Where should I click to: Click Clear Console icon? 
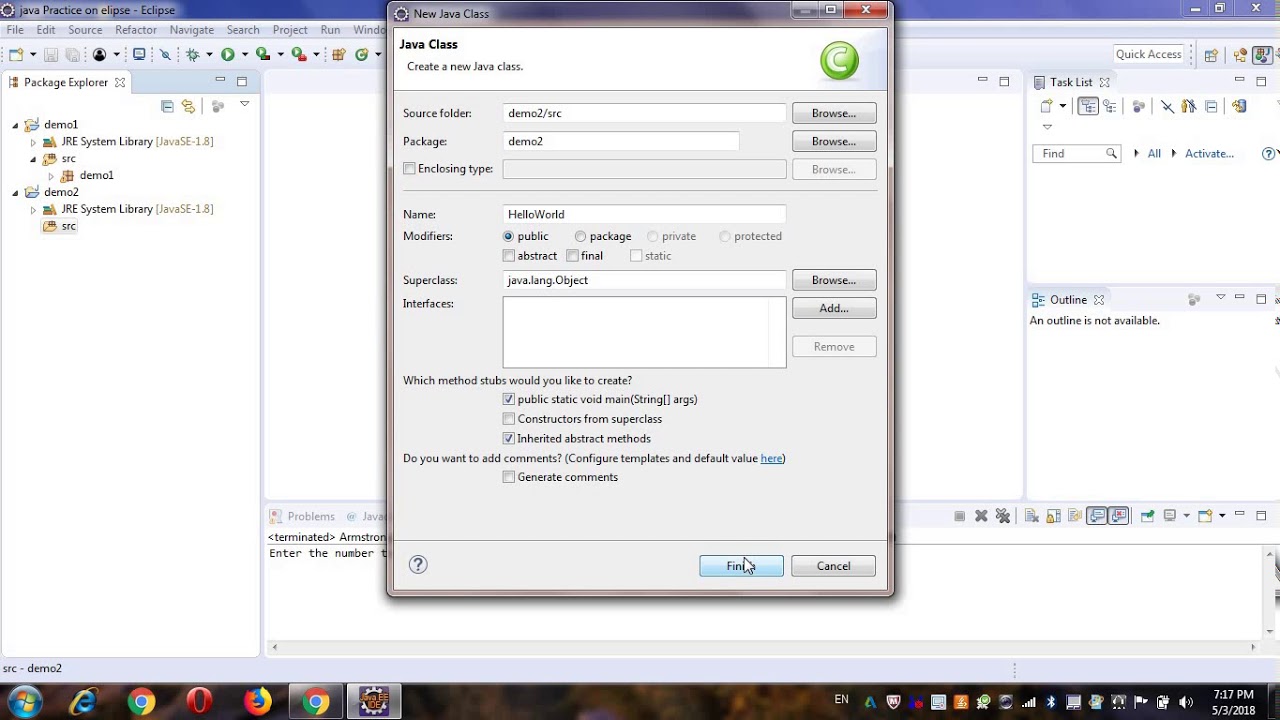(1032, 516)
